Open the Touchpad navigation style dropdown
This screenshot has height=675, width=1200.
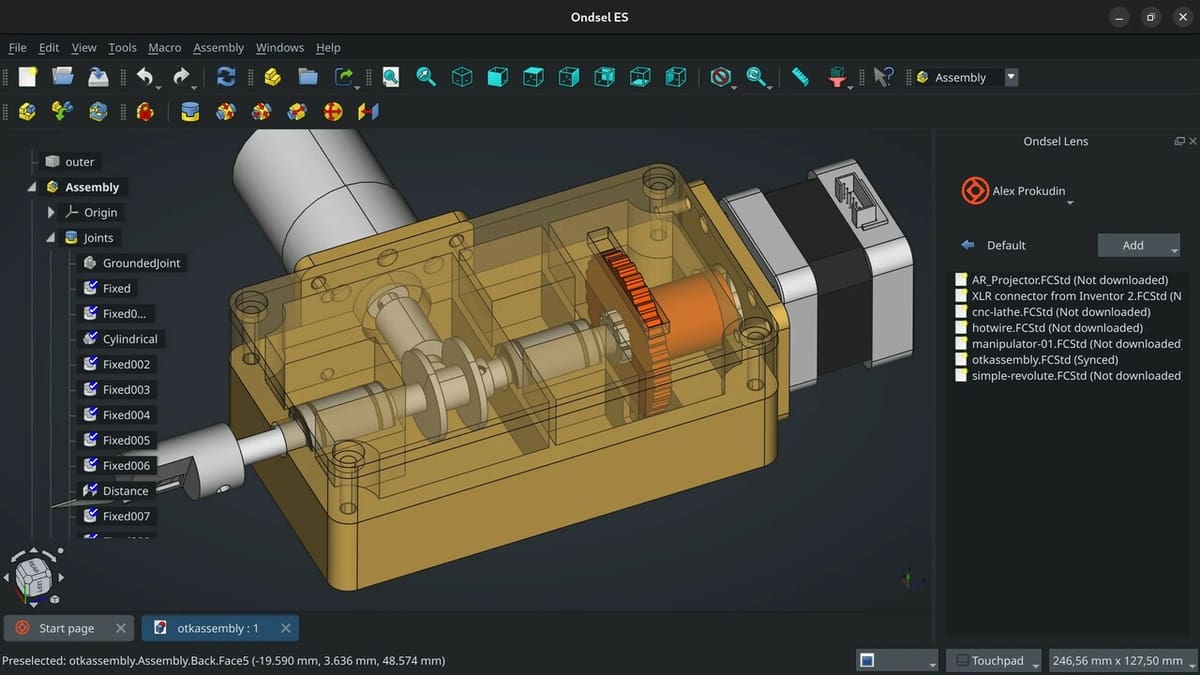[994, 660]
